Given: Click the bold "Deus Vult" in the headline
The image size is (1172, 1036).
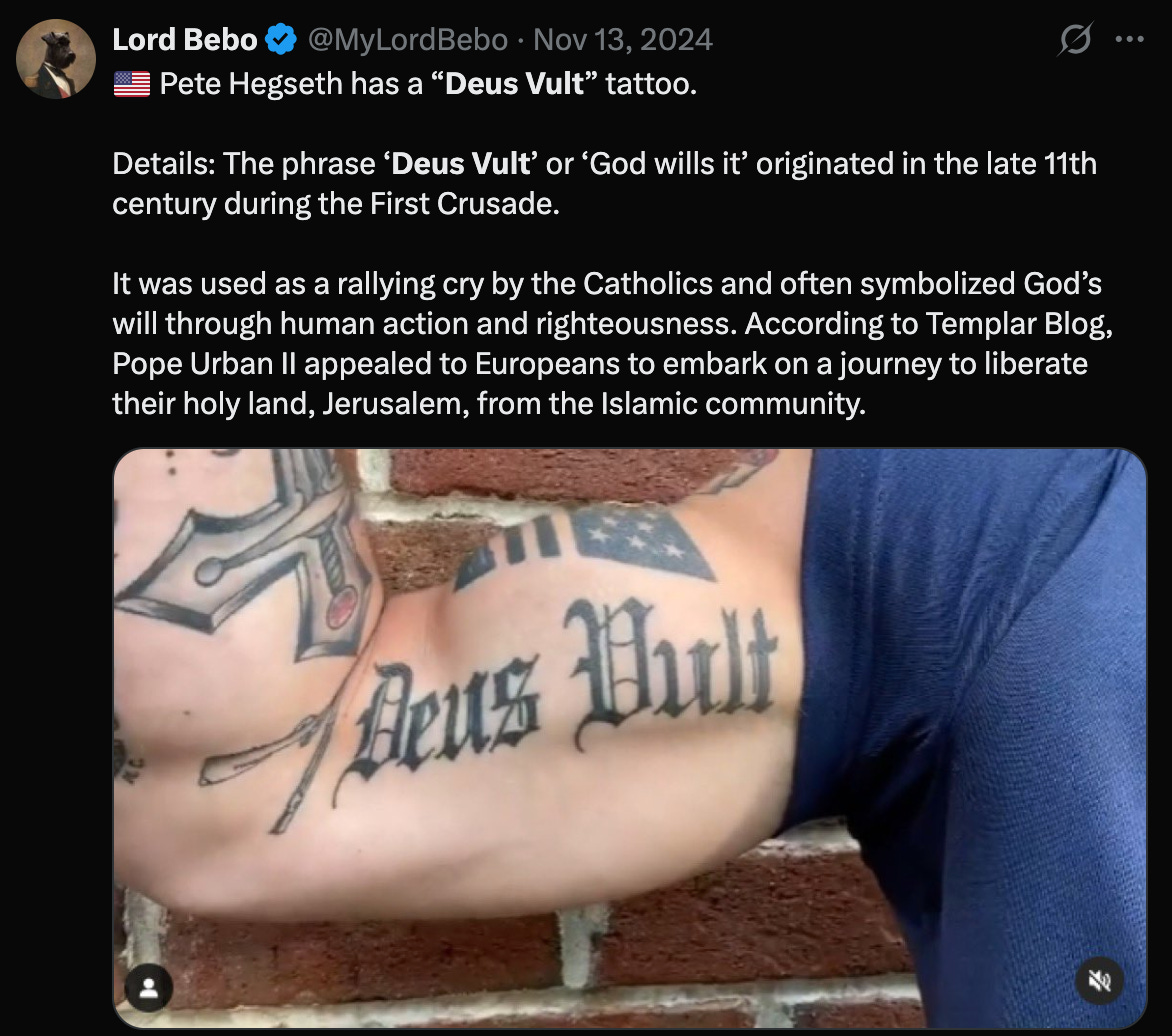Looking at the screenshot, I should pos(513,84).
